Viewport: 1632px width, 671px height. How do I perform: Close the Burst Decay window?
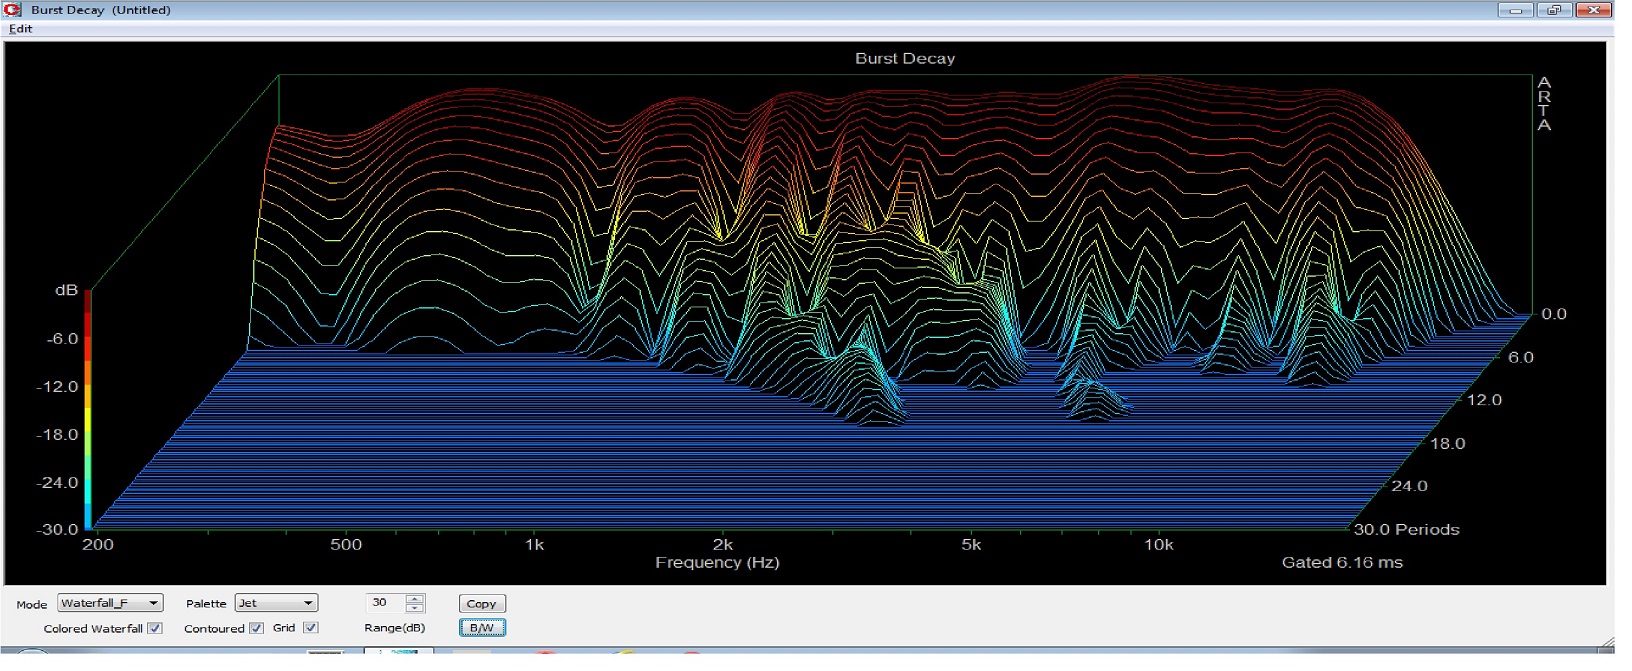[1592, 10]
